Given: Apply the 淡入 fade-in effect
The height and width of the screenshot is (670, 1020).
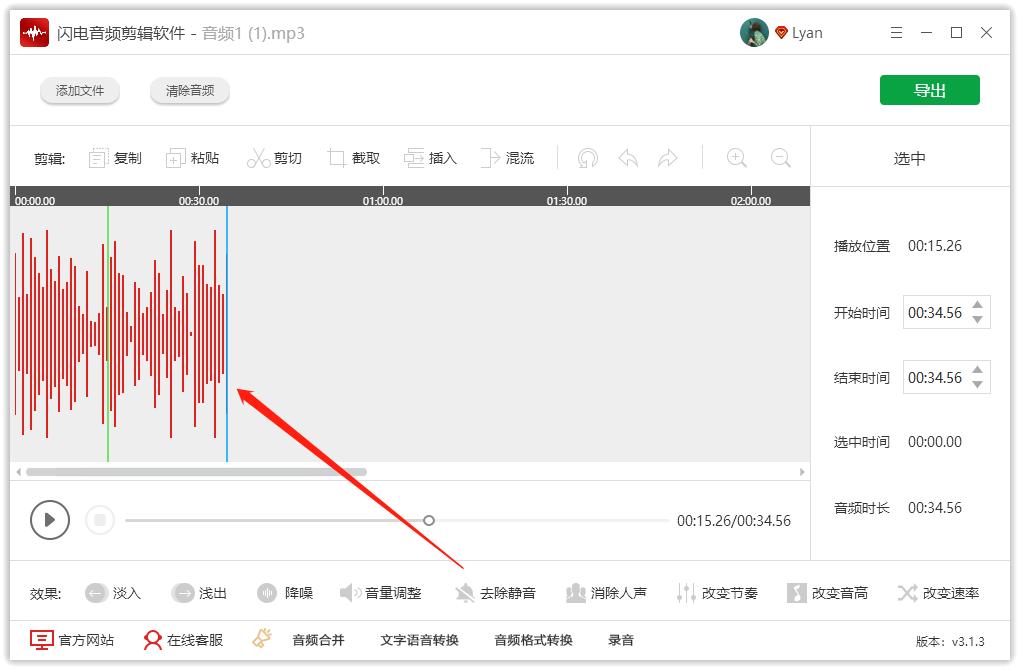Looking at the screenshot, I should [113, 592].
